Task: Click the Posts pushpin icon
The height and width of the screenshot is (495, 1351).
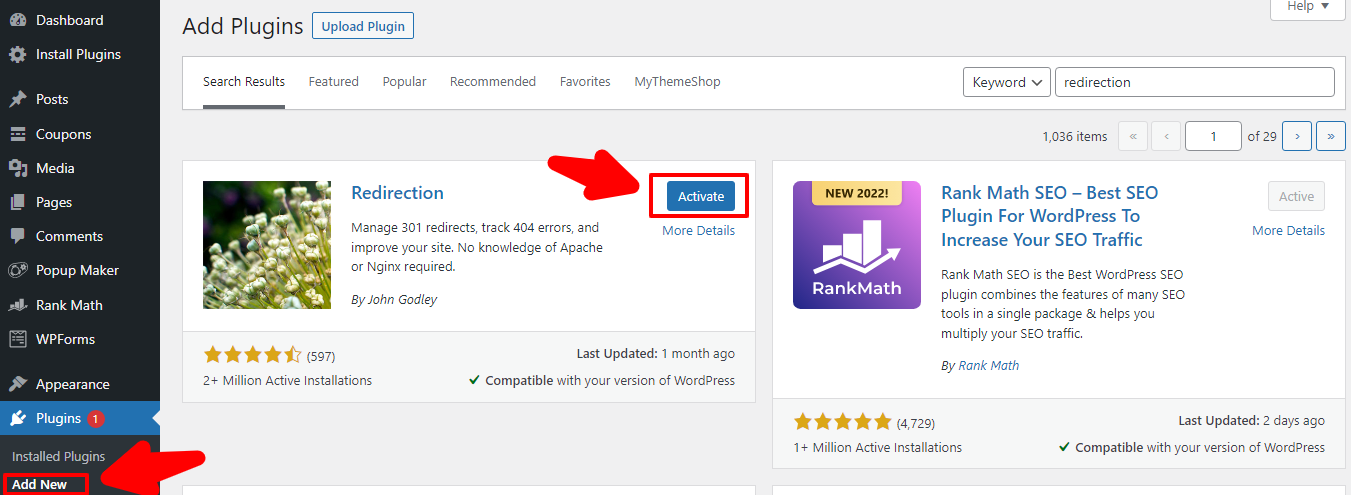Action: 17,99
